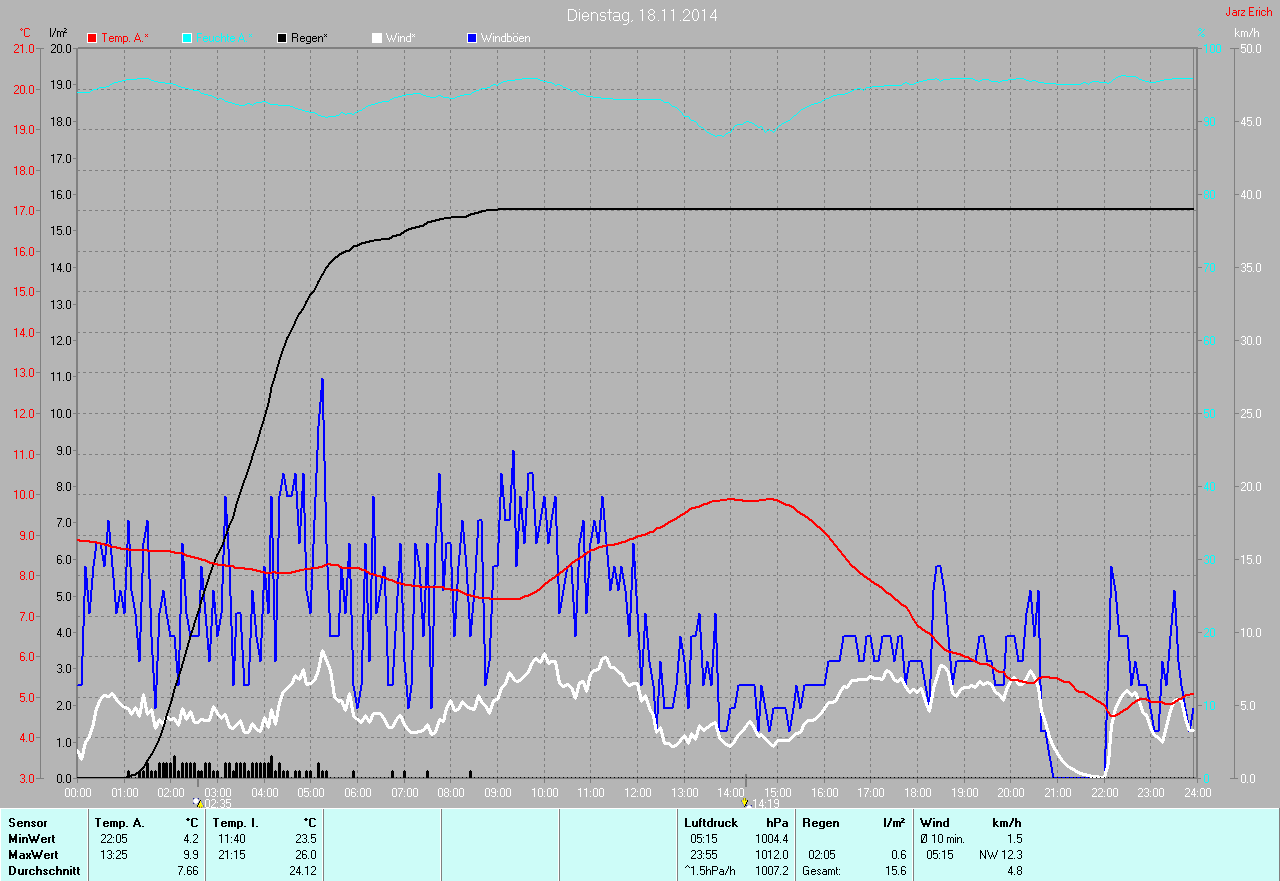The height and width of the screenshot is (881, 1280).
Task: Click the Temp. I. maximum time '21:15'
Action: pyautogui.click(x=231, y=854)
